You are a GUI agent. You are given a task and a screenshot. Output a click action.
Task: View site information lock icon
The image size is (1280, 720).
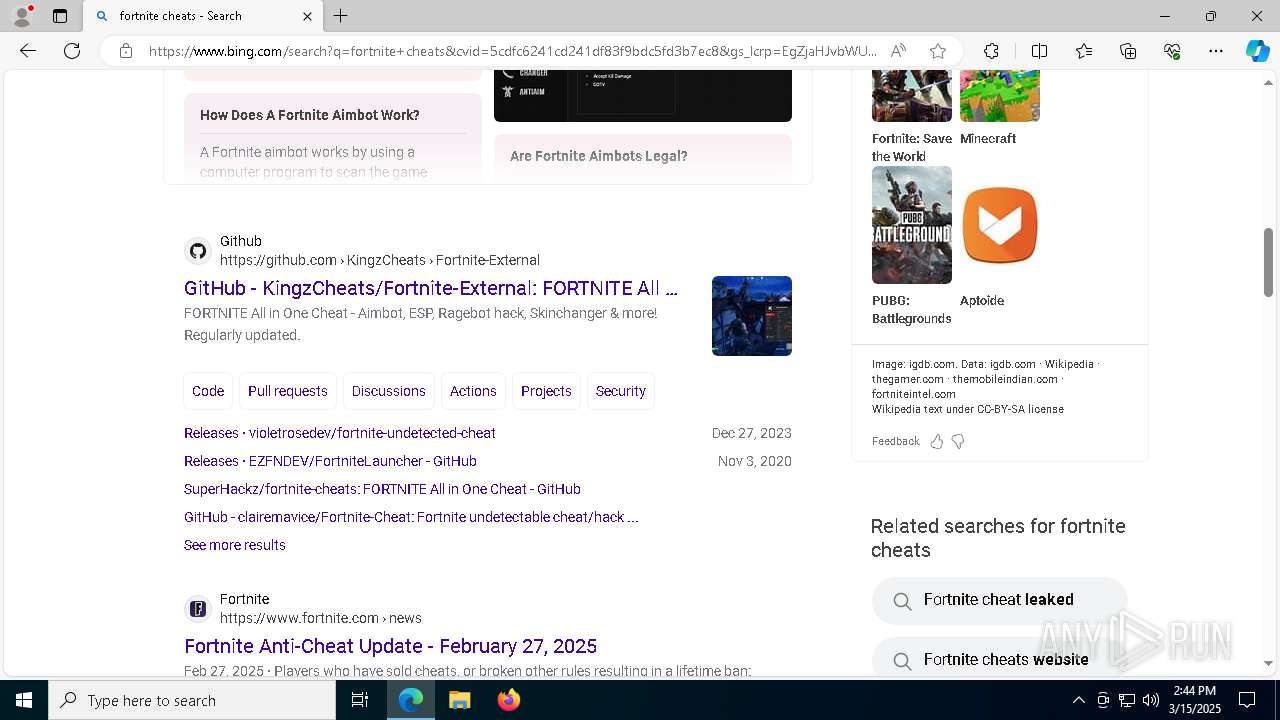pyautogui.click(x=125, y=51)
